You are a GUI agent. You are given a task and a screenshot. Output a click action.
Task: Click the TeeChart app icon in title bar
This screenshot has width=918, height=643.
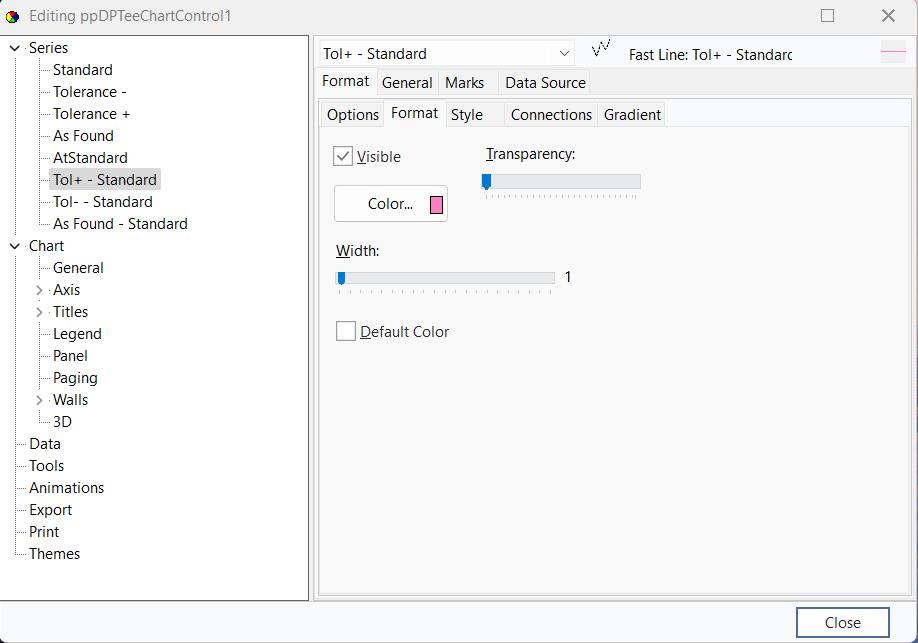tap(13, 16)
